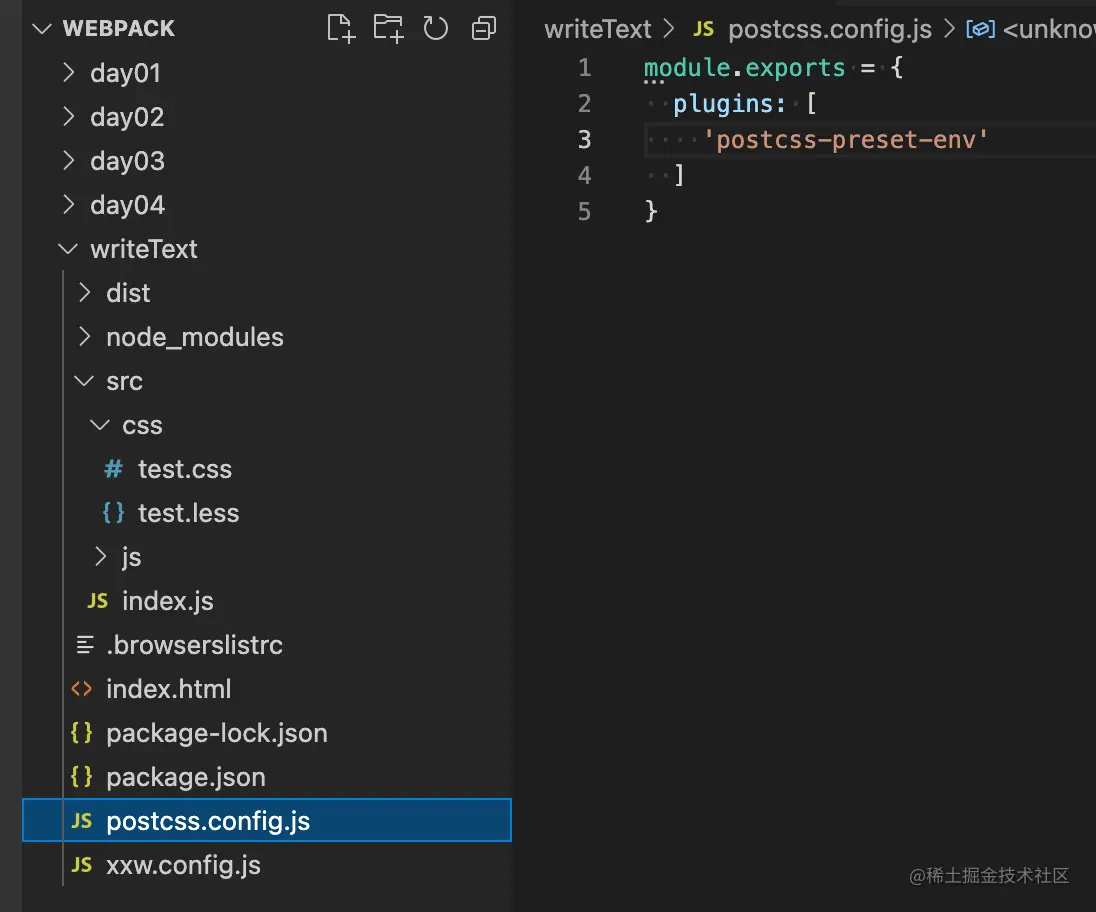Click the JS icon beside xxw.config.js
1096x912 pixels.
(82, 865)
